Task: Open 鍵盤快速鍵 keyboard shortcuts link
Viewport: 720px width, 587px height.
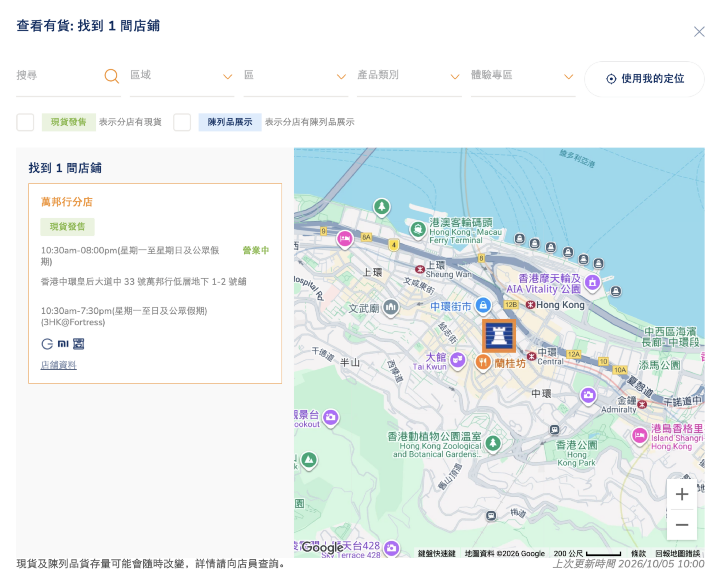Action: click(437, 553)
